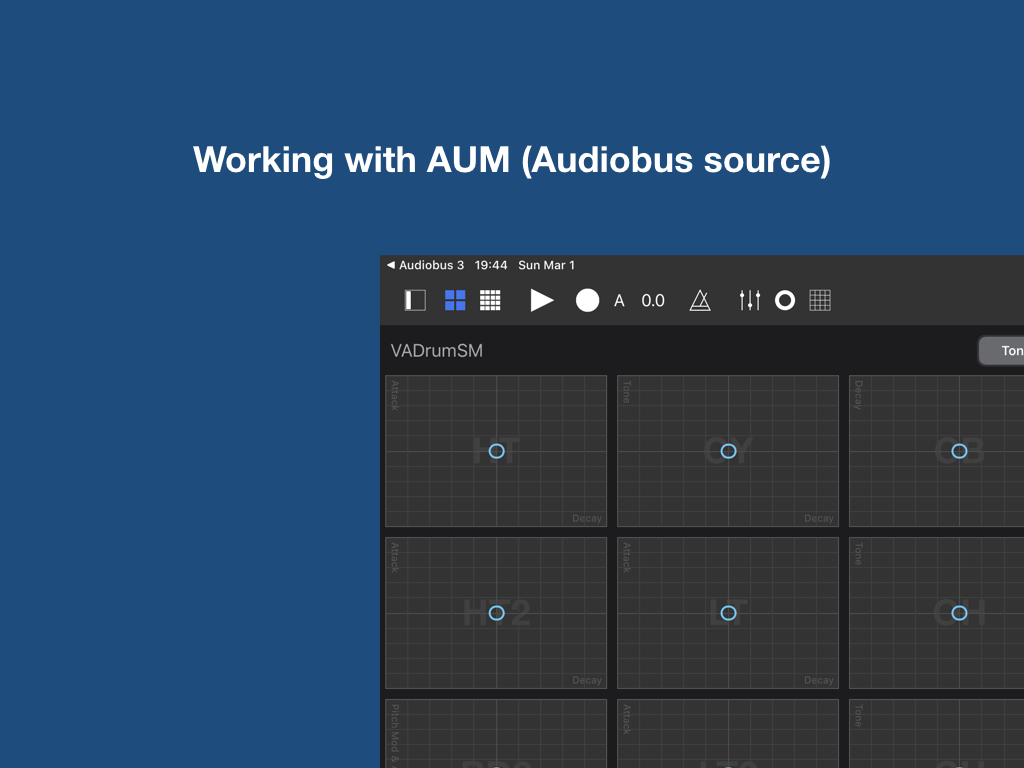Click the HT pad's blue control point

pos(496,451)
